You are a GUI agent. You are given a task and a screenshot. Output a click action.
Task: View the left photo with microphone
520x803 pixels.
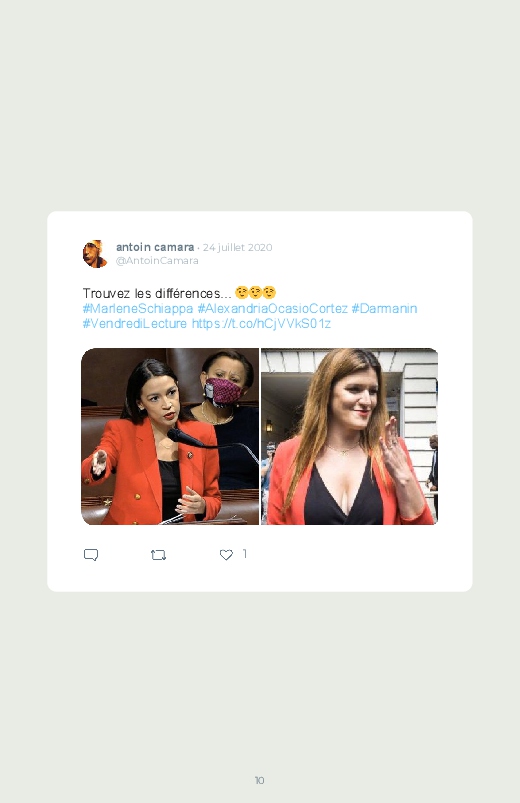click(x=170, y=436)
